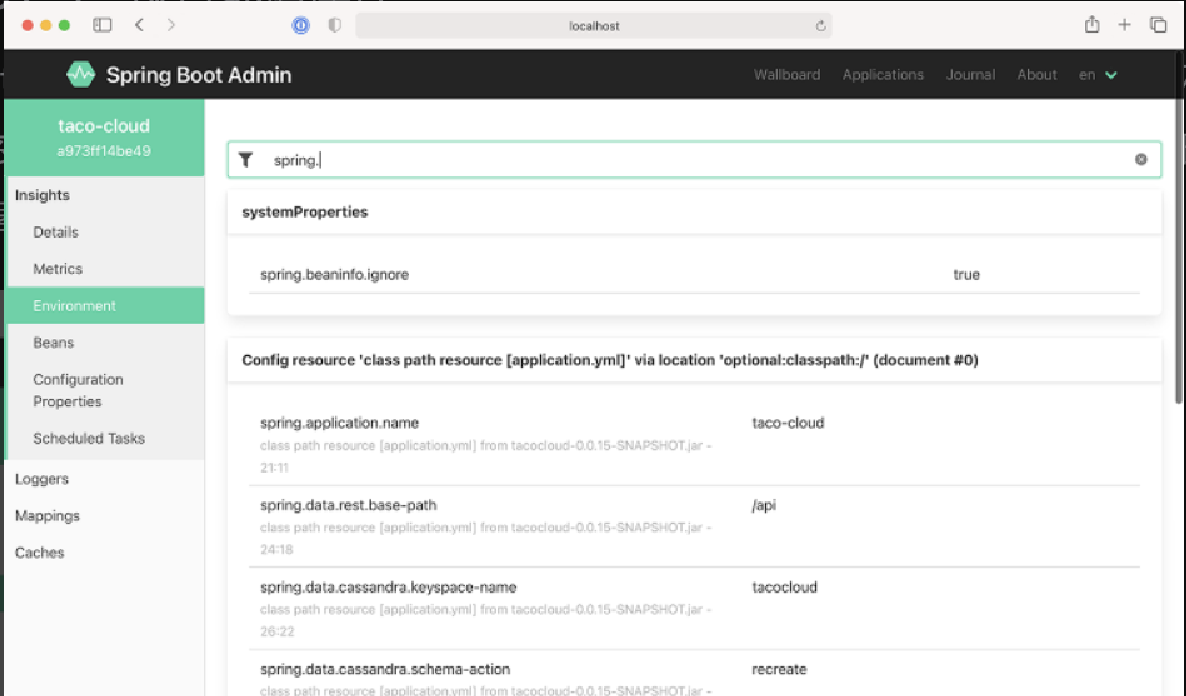
Task: Click the spring.application.name property
Action: tap(340, 423)
